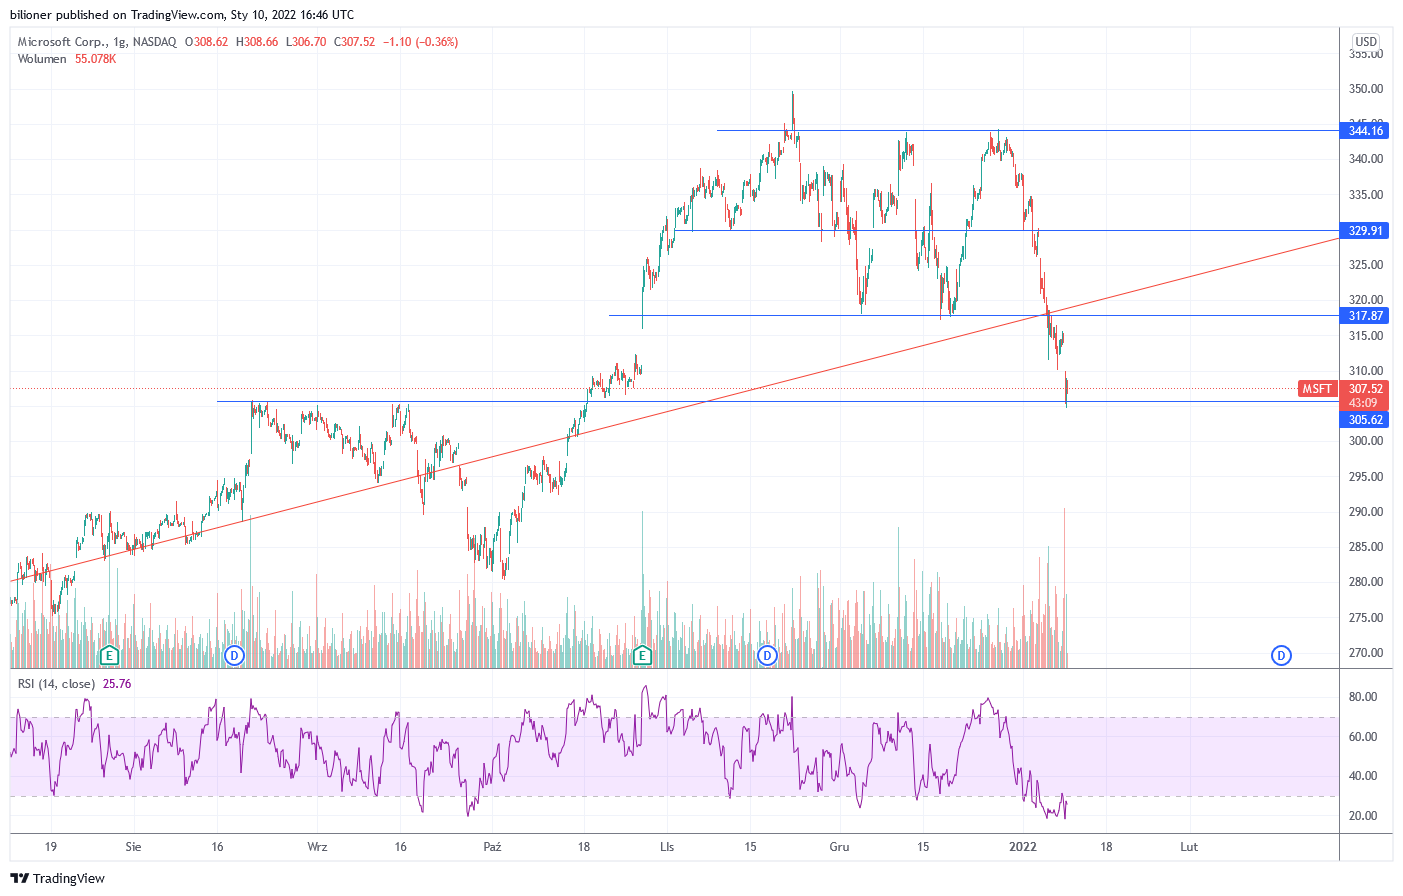The height and width of the screenshot is (896, 1403).
Task: Click the TradingView logo in the footer
Action: pos(57,878)
